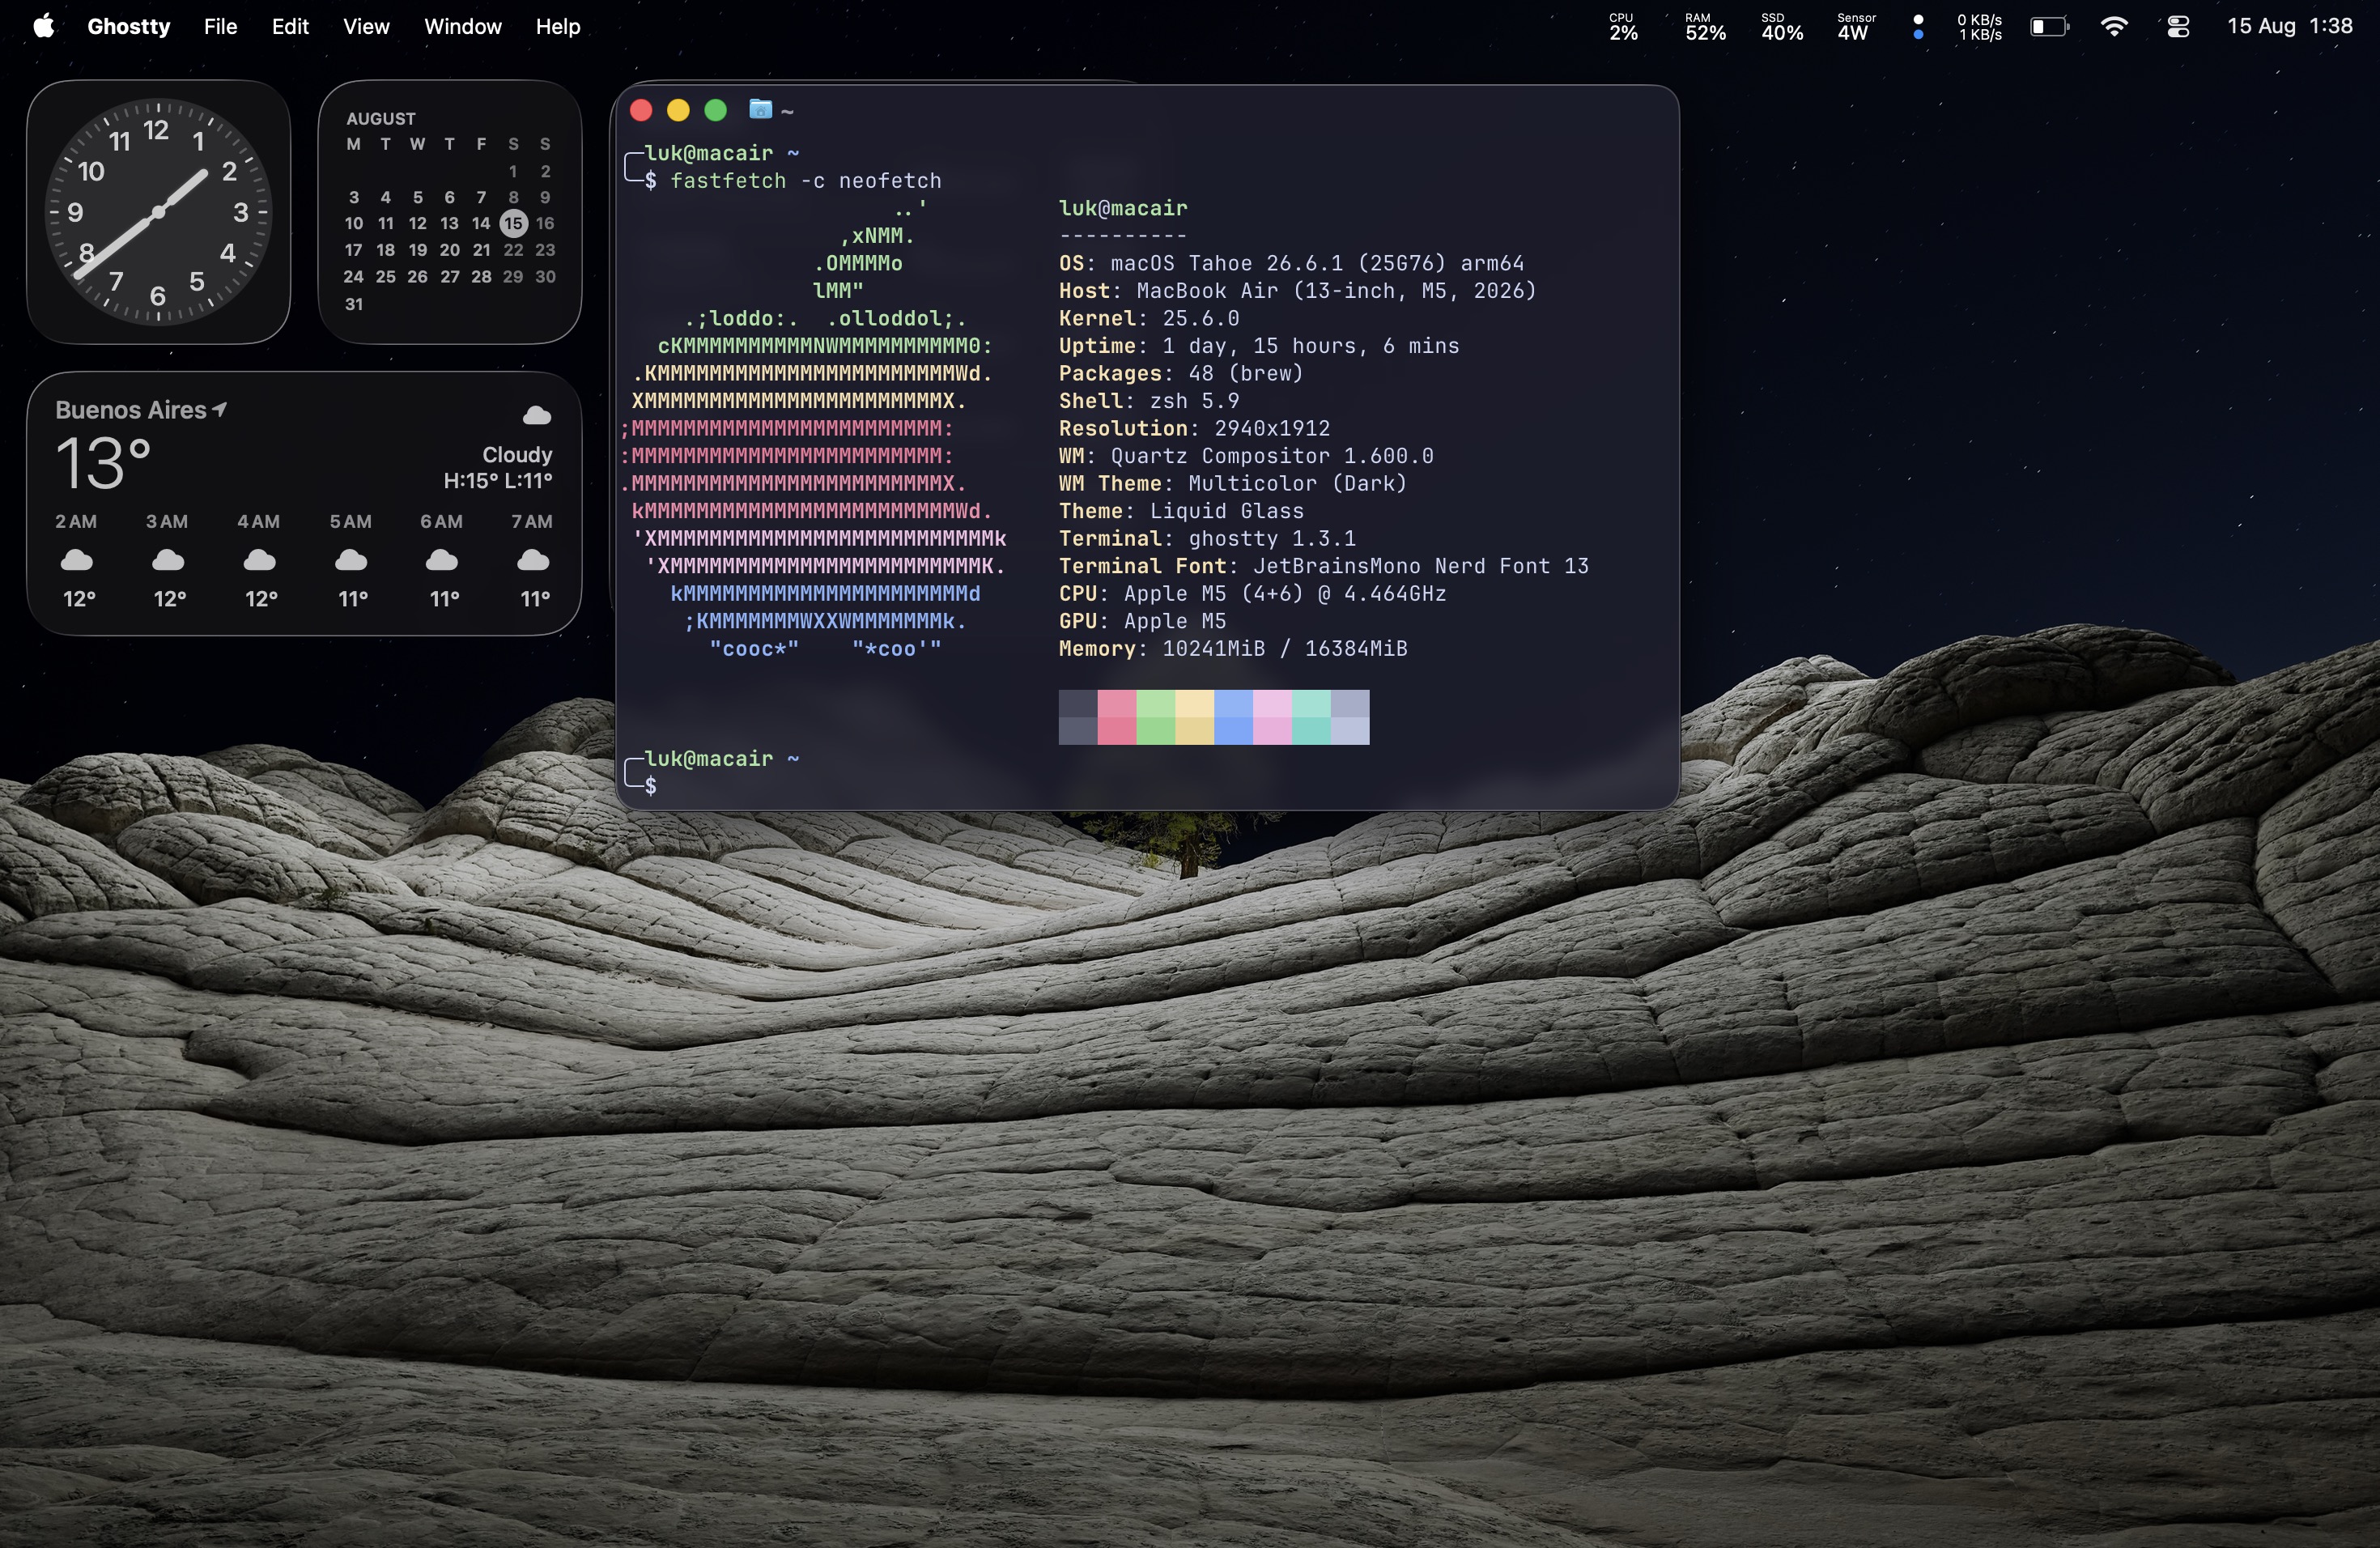Open Buenos Aires in the weather widget
The height and width of the screenshot is (1548, 2380).
[x=131, y=410]
